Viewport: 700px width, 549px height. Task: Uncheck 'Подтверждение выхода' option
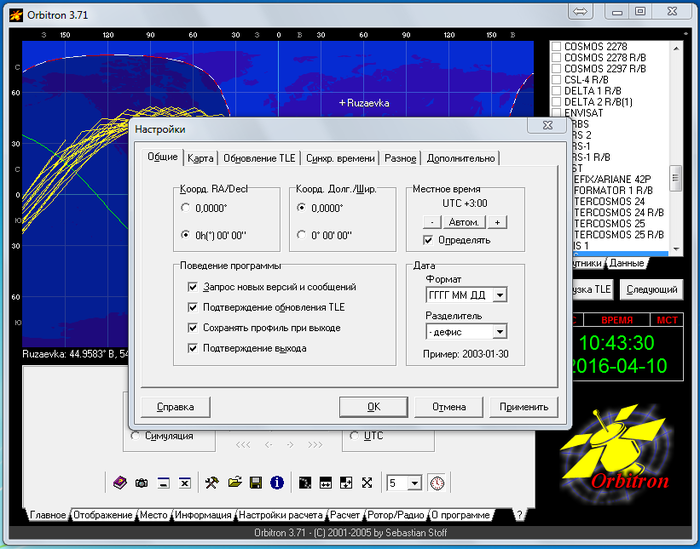click(193, 348)
